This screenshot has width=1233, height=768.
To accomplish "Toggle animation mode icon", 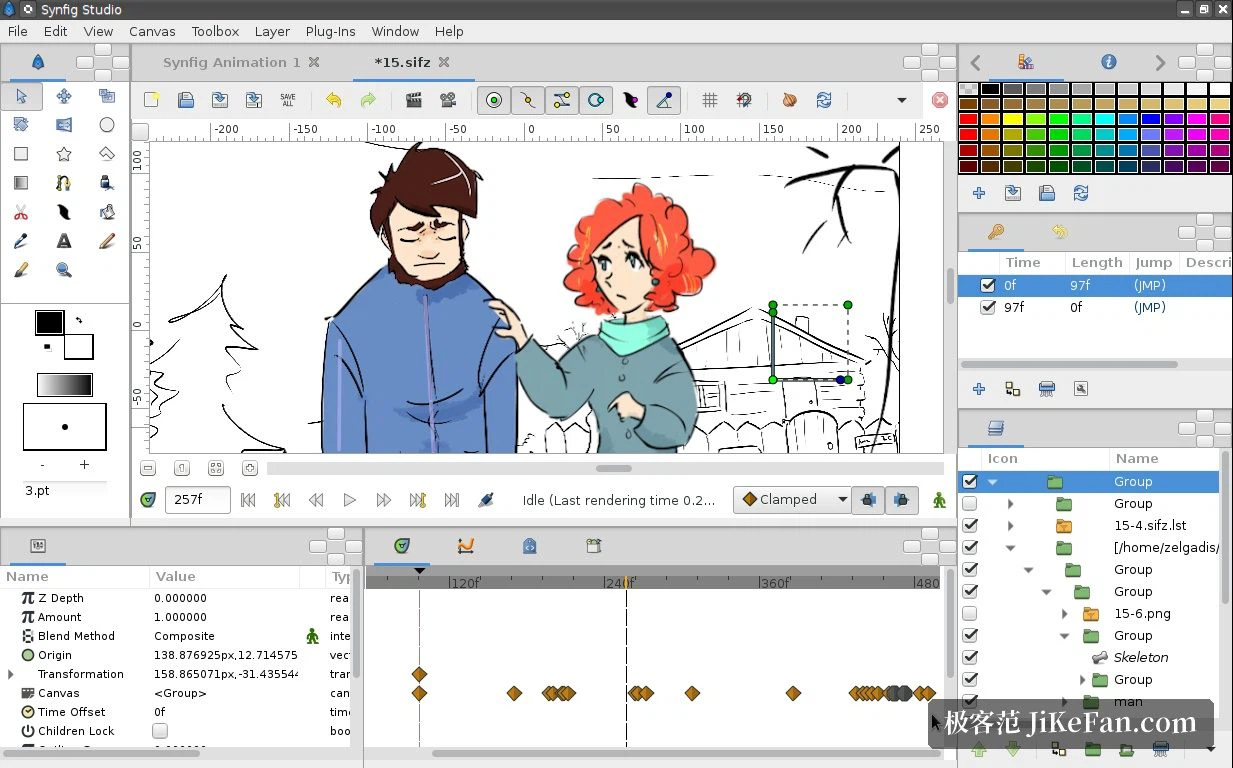I will [939, 500].
